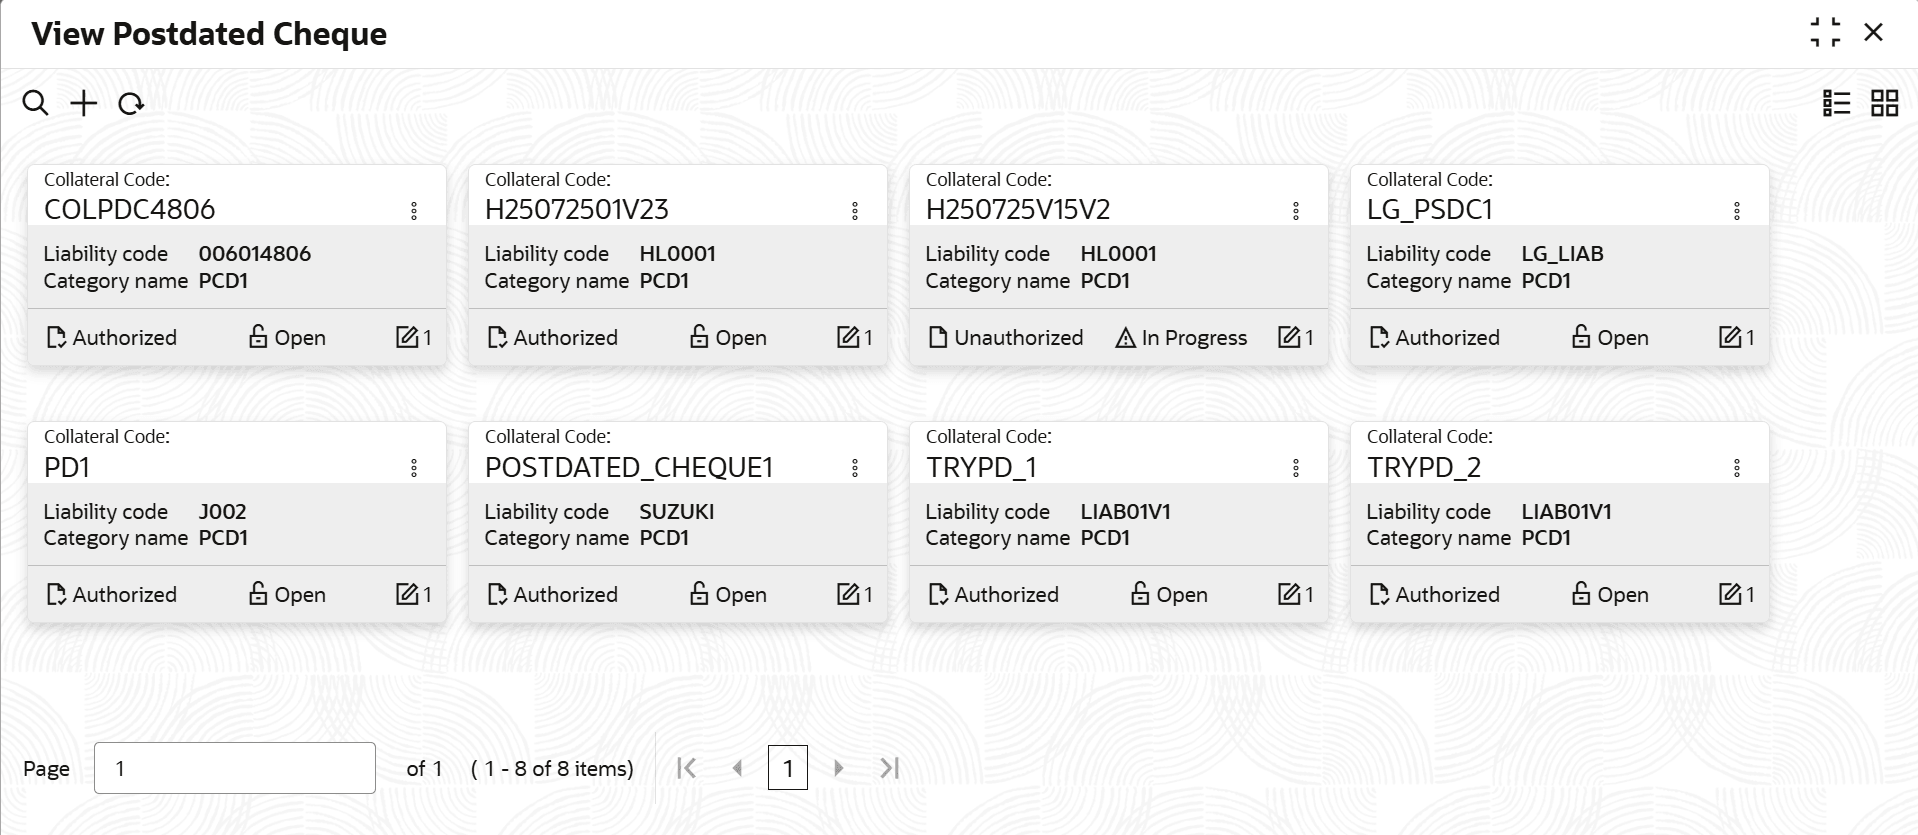
Task: Select page 1 pagination button
Action: [788, 768]
